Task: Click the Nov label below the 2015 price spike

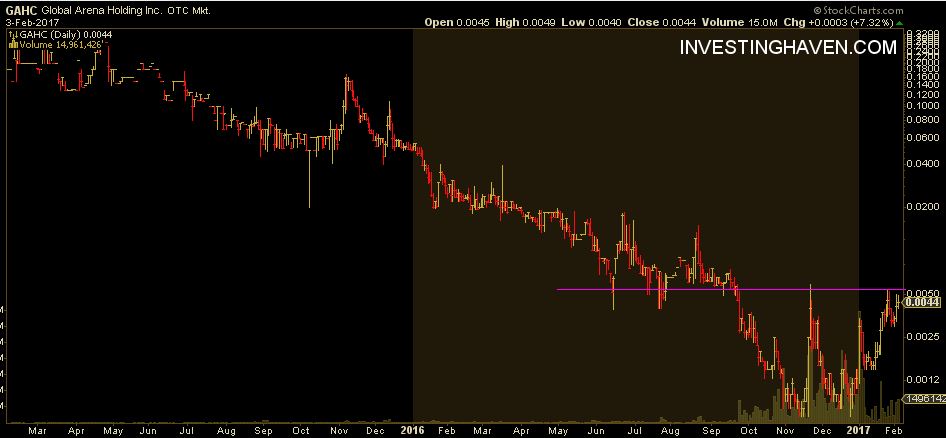Action: click(x=339, y=429)
